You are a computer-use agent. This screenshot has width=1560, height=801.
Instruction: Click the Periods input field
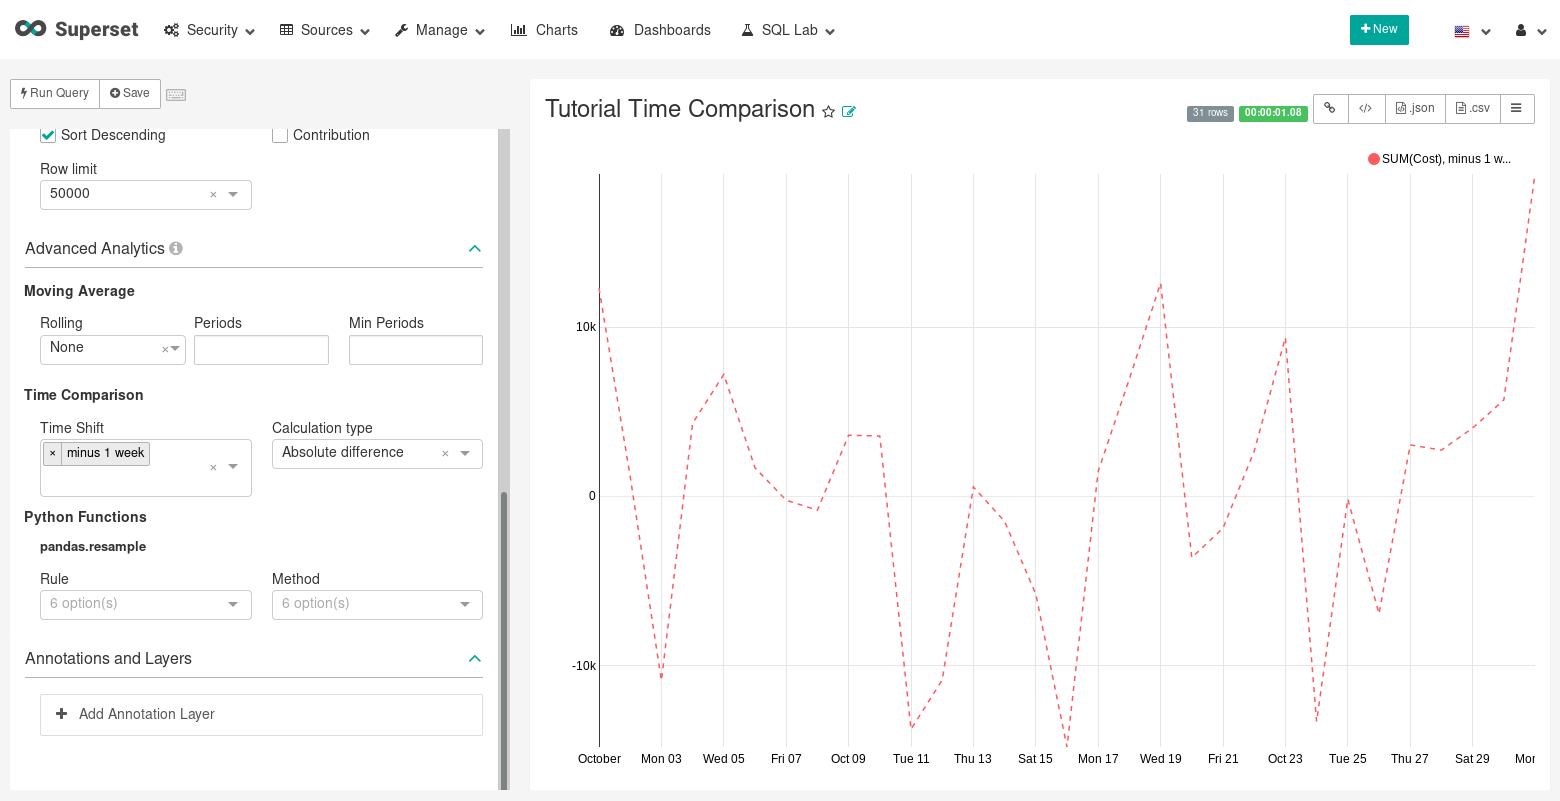pyautogui.click(x=261, y=350)
